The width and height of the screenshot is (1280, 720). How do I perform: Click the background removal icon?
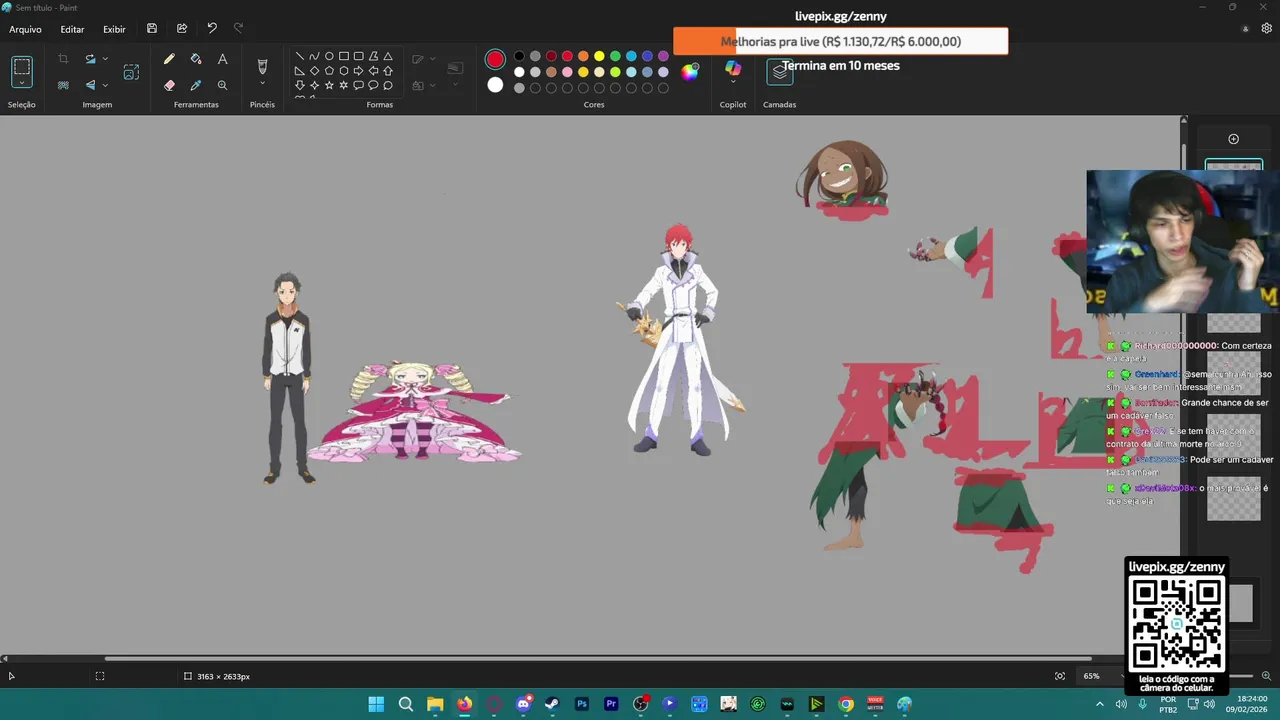(x=63, y=85)
